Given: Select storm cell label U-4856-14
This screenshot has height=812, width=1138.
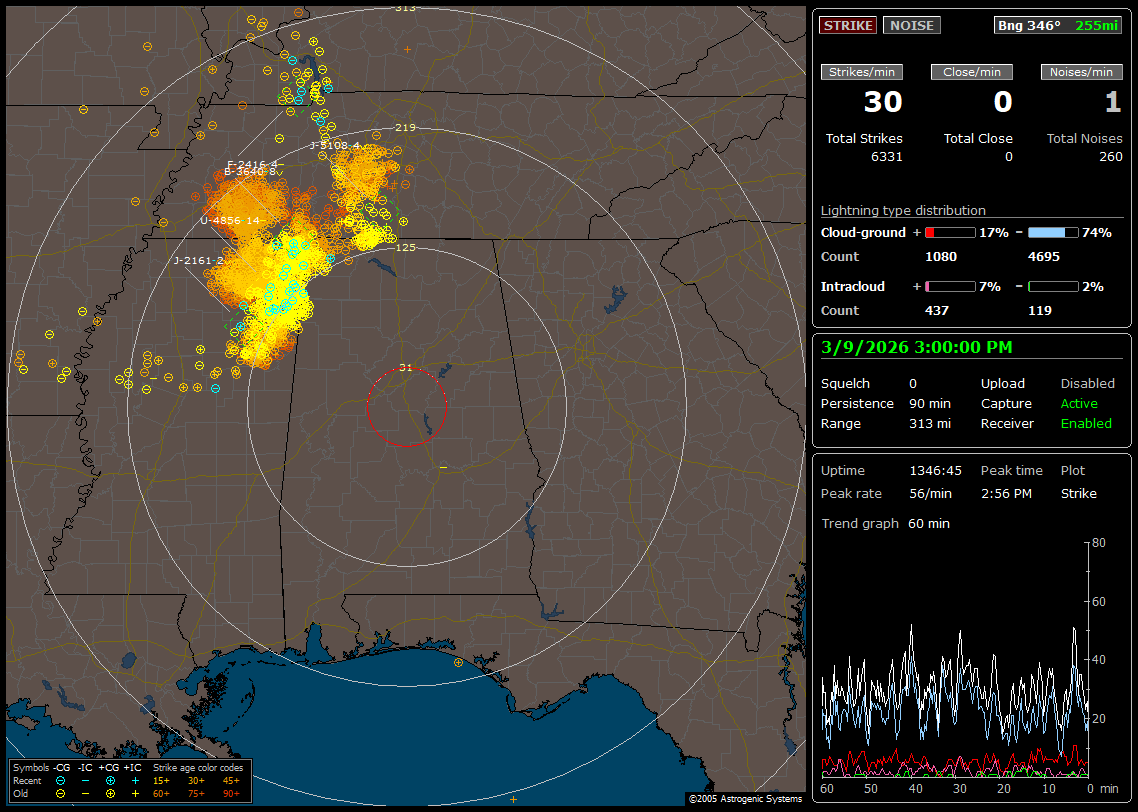Looking at the screenshot, I should [x=230, y=220].
